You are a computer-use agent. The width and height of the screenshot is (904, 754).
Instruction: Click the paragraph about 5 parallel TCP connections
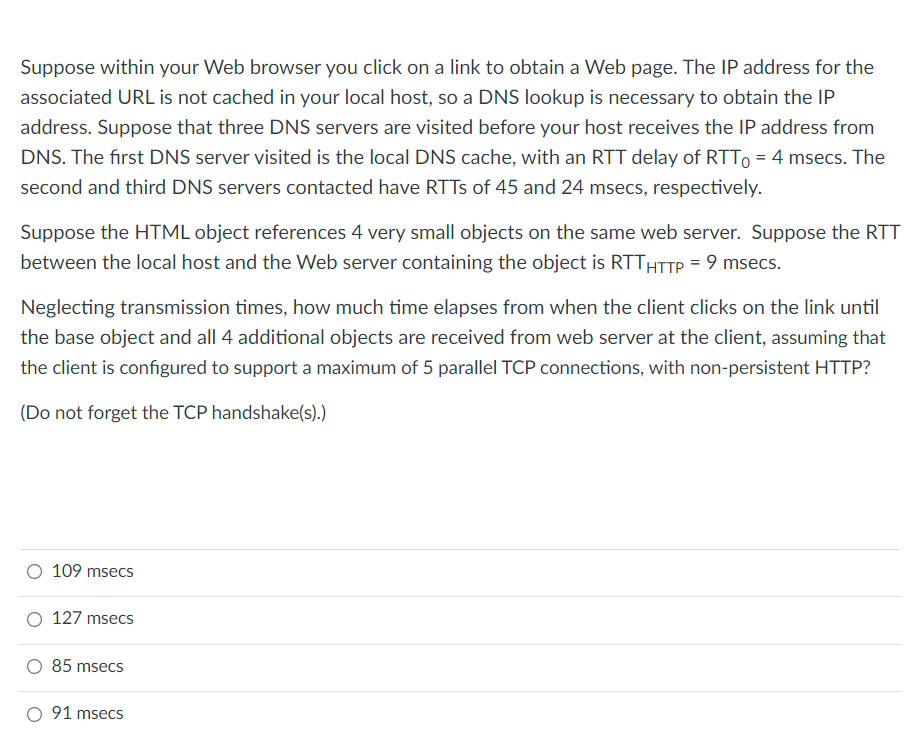point(450,337)
